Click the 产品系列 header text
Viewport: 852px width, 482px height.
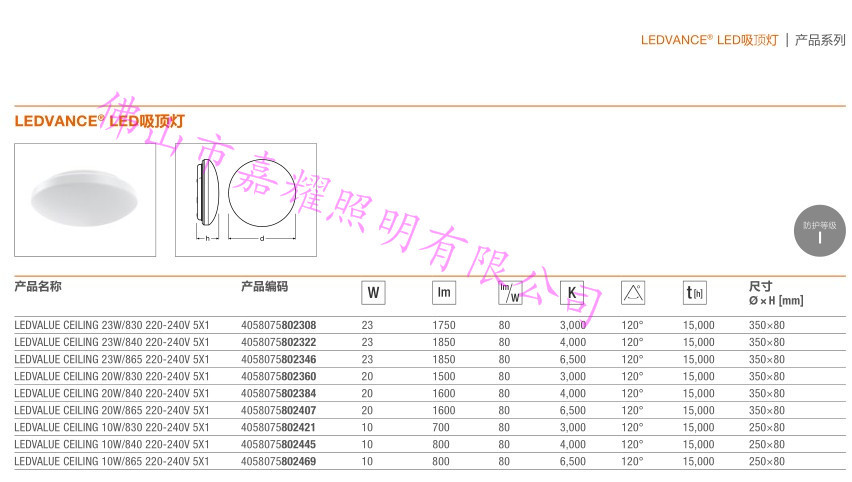click(820, 40)
